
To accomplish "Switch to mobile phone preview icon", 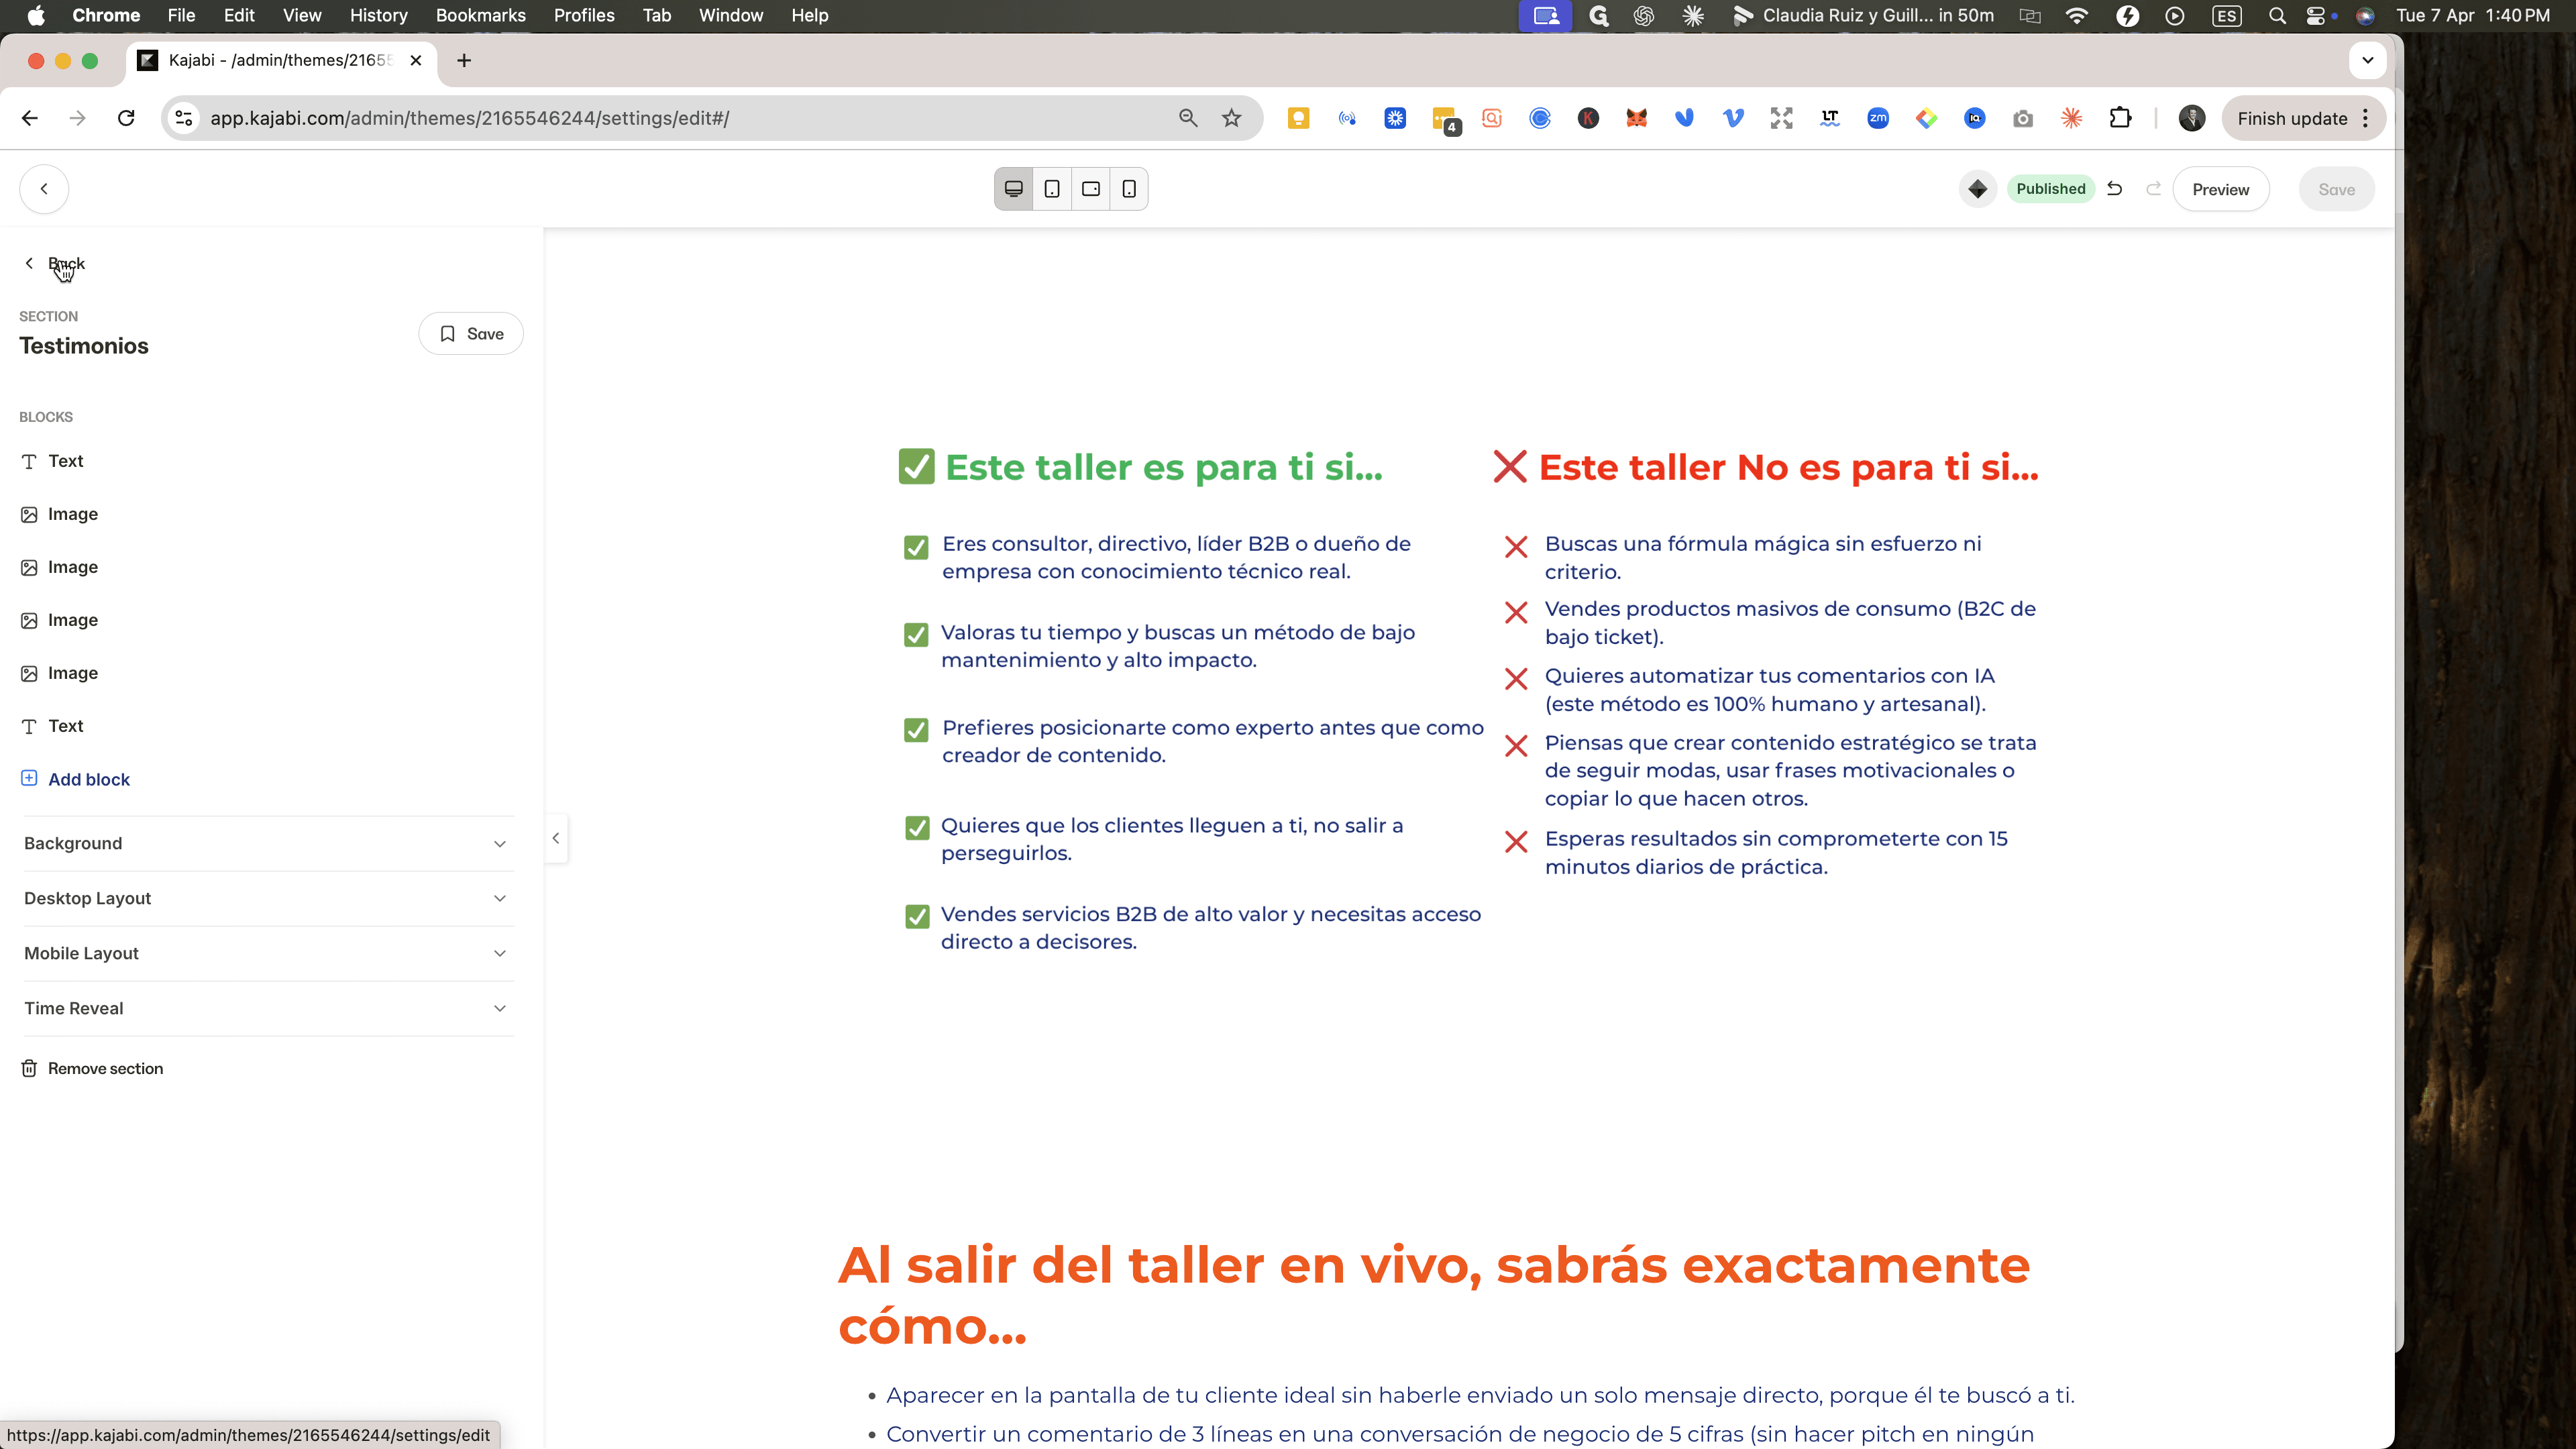I will pyautogui.click(x=1129, y=189).
